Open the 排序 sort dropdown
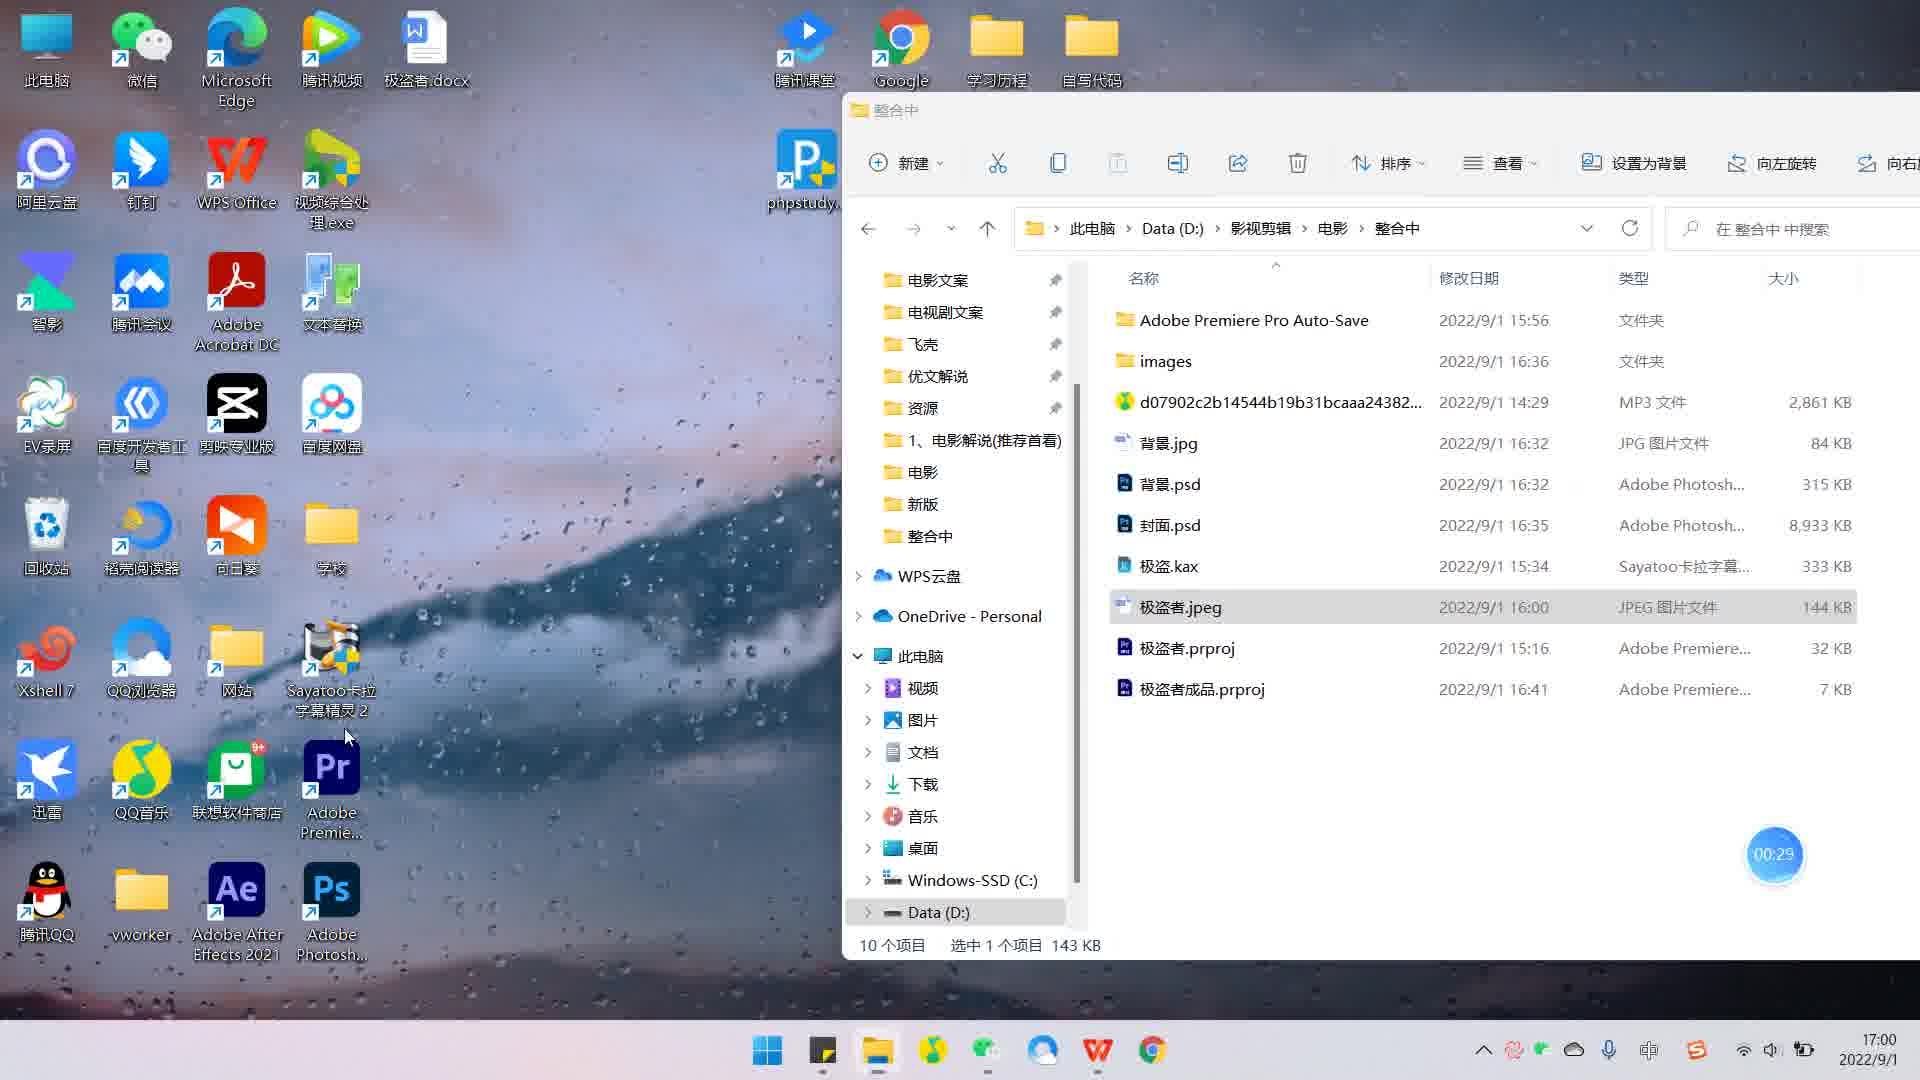The image size is (1920, 1080). tap(1388, 163)
